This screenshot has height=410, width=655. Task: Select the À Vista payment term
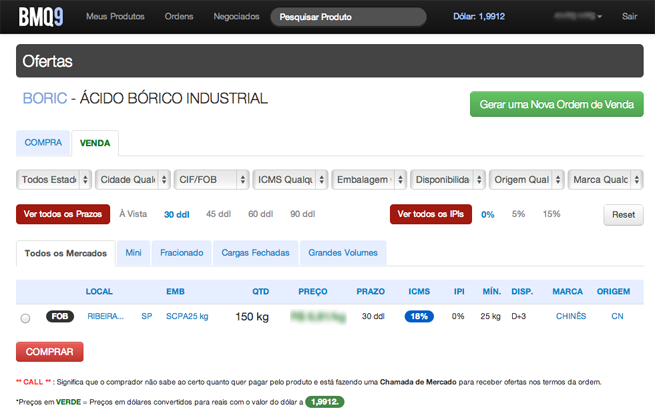(133, 214)
